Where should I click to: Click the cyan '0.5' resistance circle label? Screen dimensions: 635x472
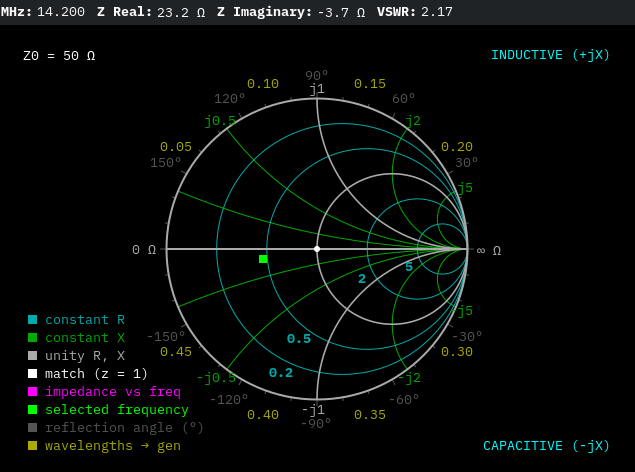tap(299, 338)
